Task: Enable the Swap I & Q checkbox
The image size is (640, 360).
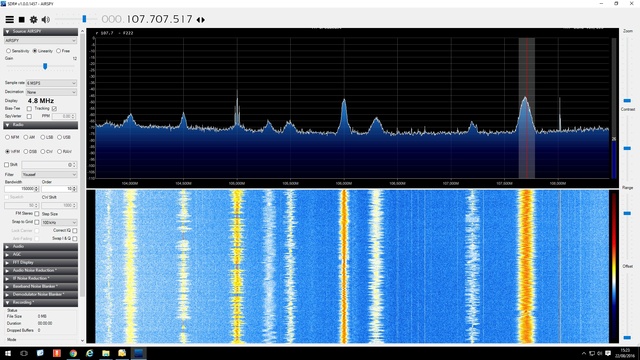Action: tap(75, 238)
